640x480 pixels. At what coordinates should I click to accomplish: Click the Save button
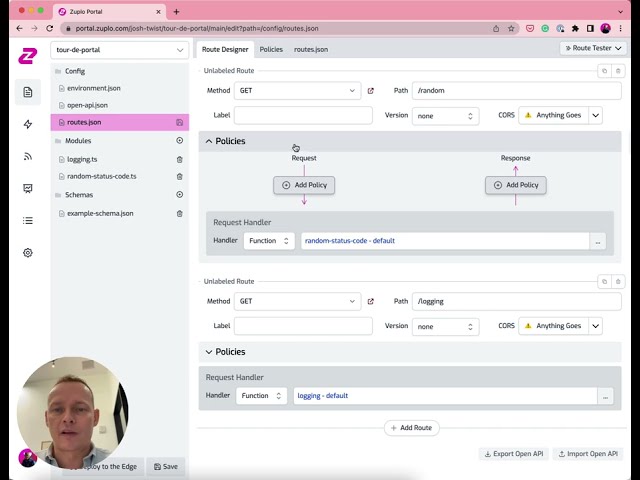(166, 467)
